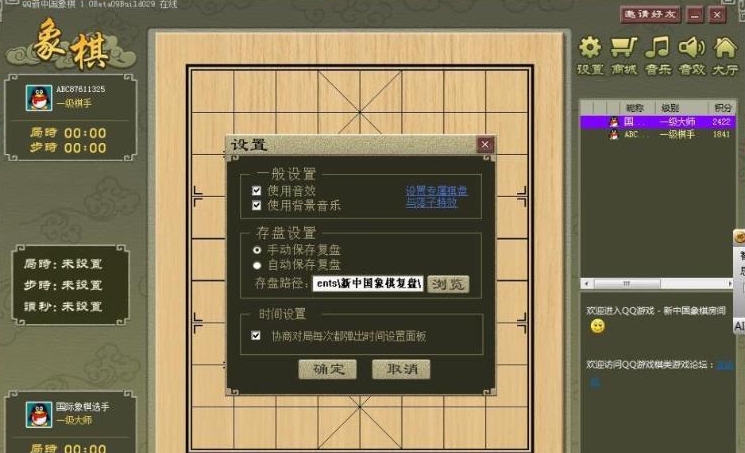
Task: Sort the player list by the 积分 column header
Action: pyautogui.click(x=722, y=108)
